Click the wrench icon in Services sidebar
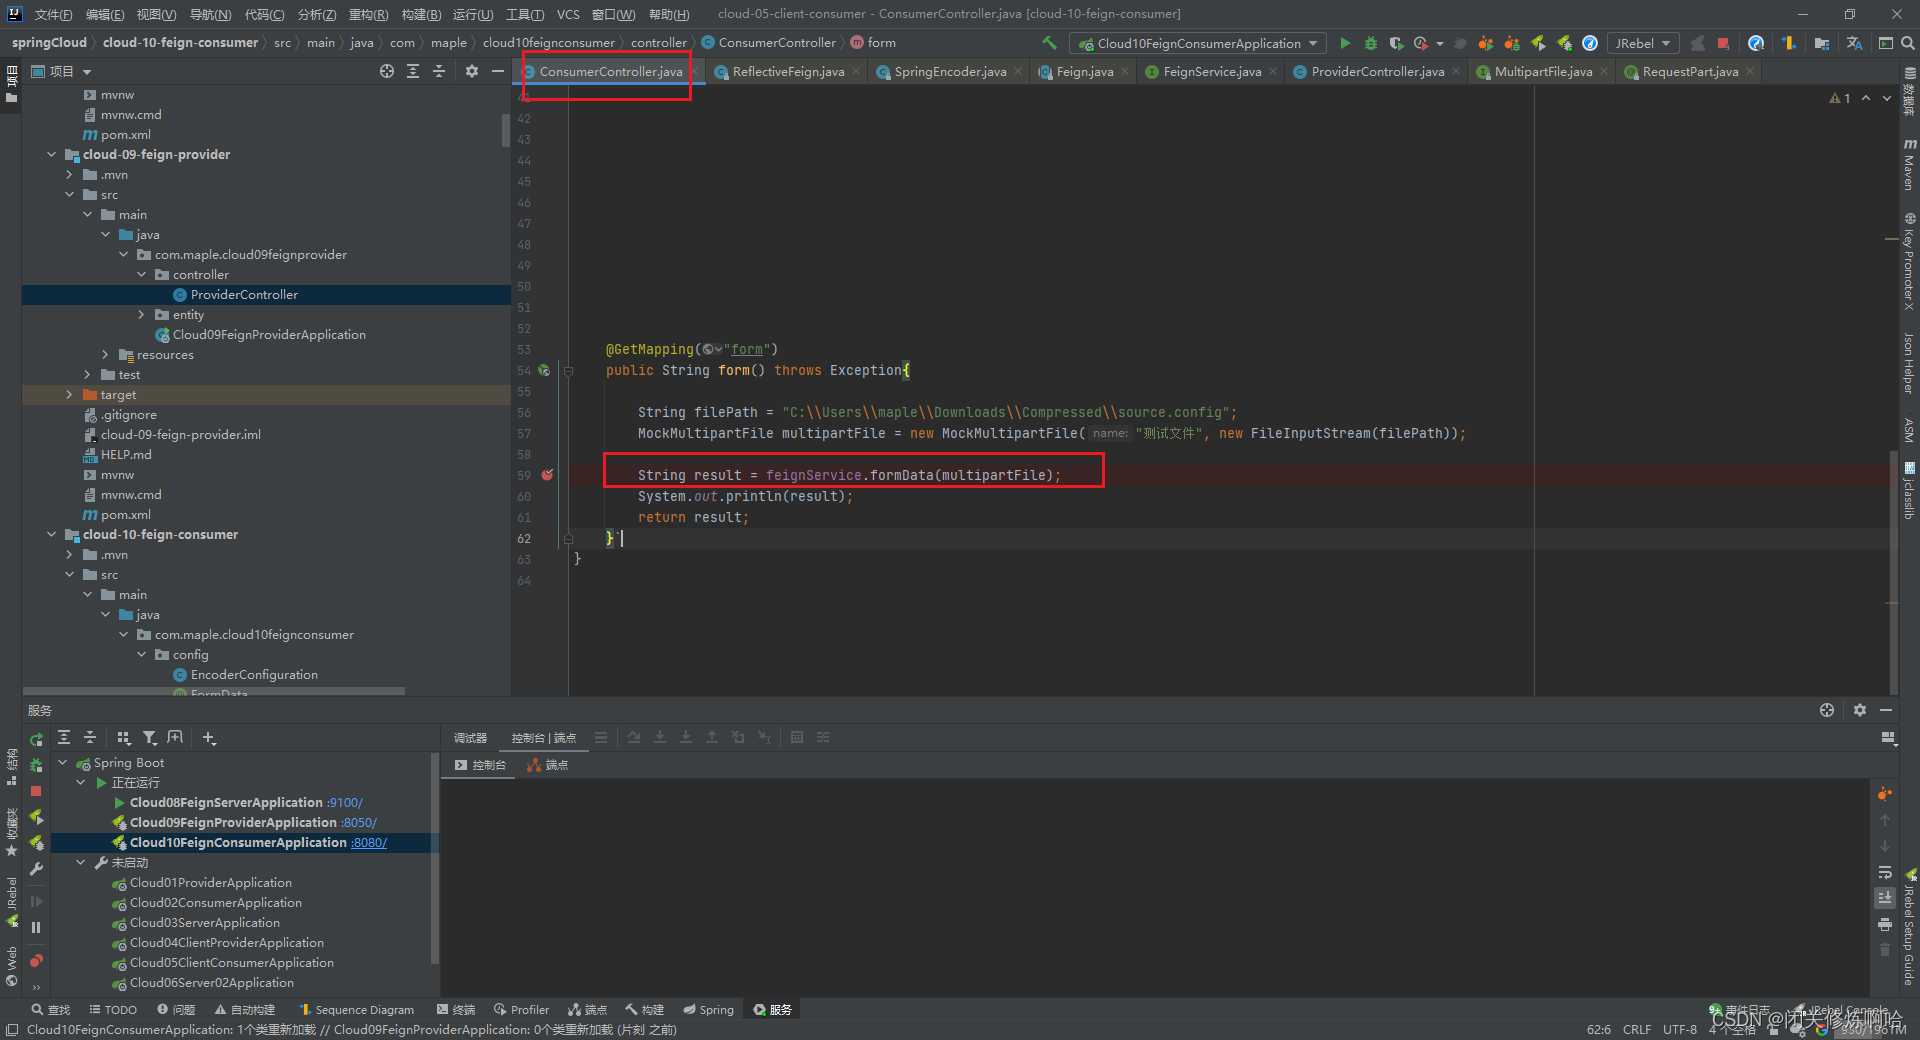The image size is (1920, 1040). (36, 869)
